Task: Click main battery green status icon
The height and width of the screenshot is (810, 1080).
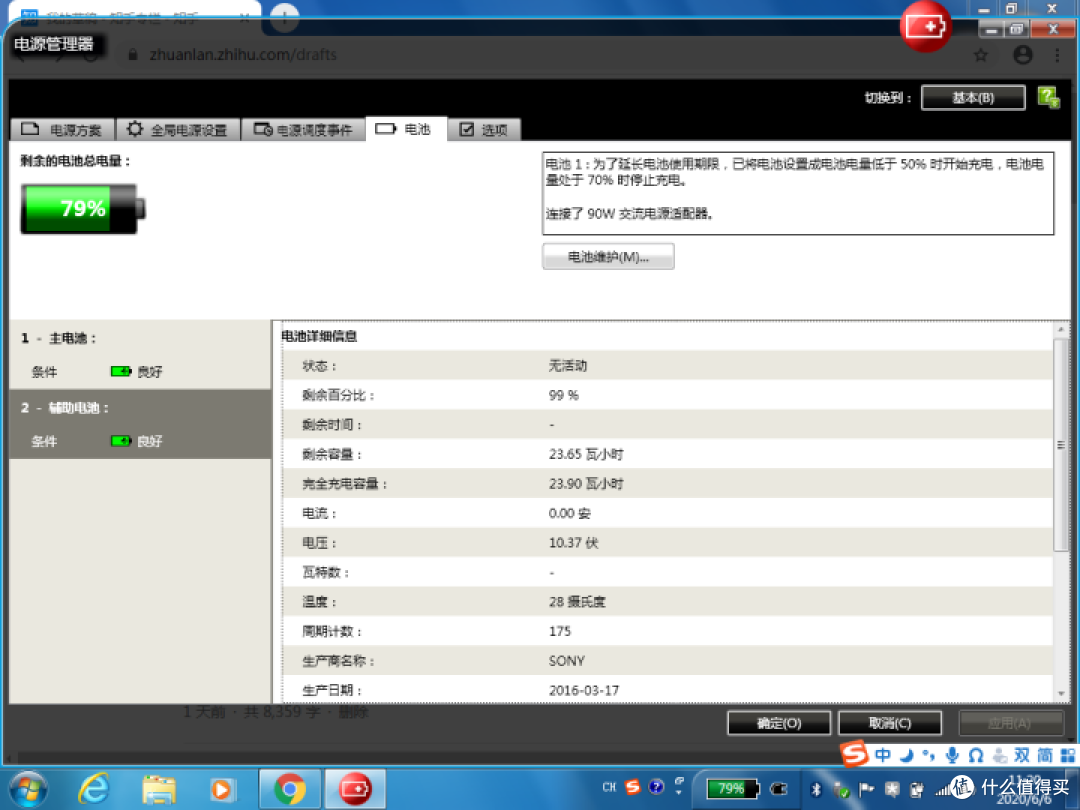Action: click(x=121, y=371)
